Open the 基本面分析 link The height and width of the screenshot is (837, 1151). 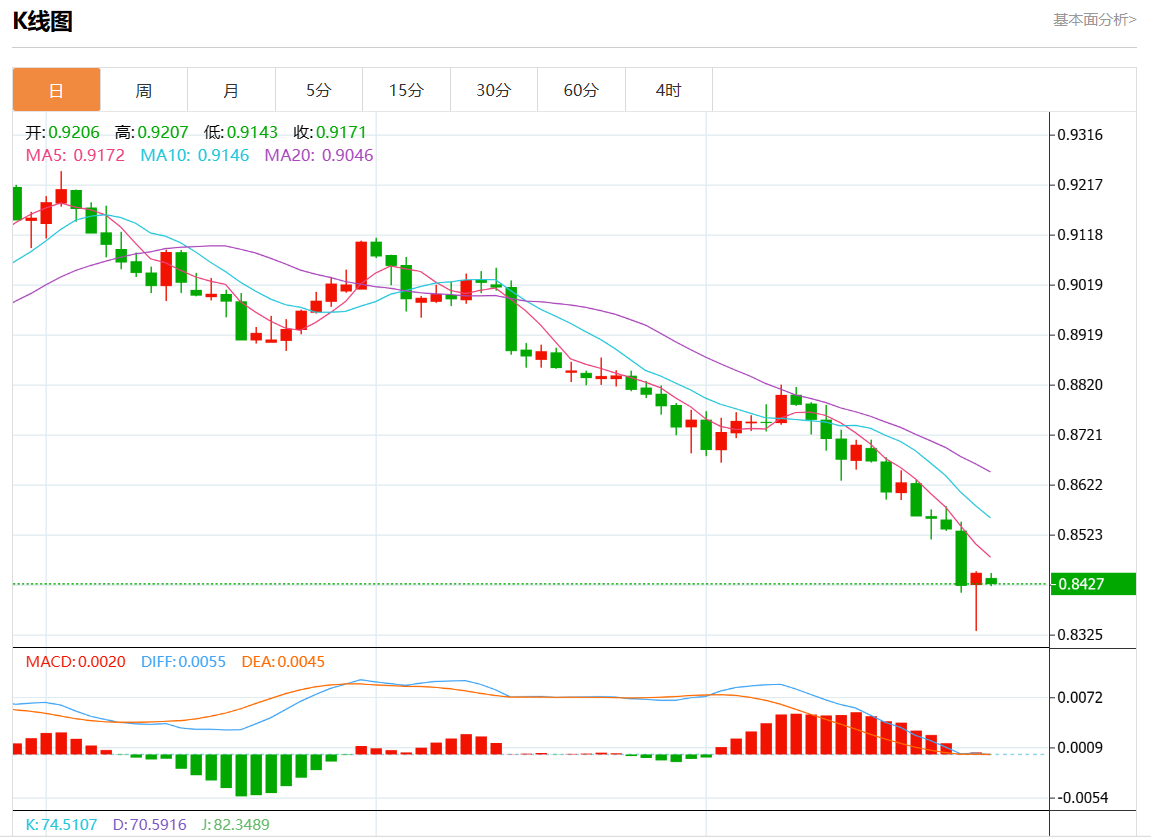[x=1094, y=19]
